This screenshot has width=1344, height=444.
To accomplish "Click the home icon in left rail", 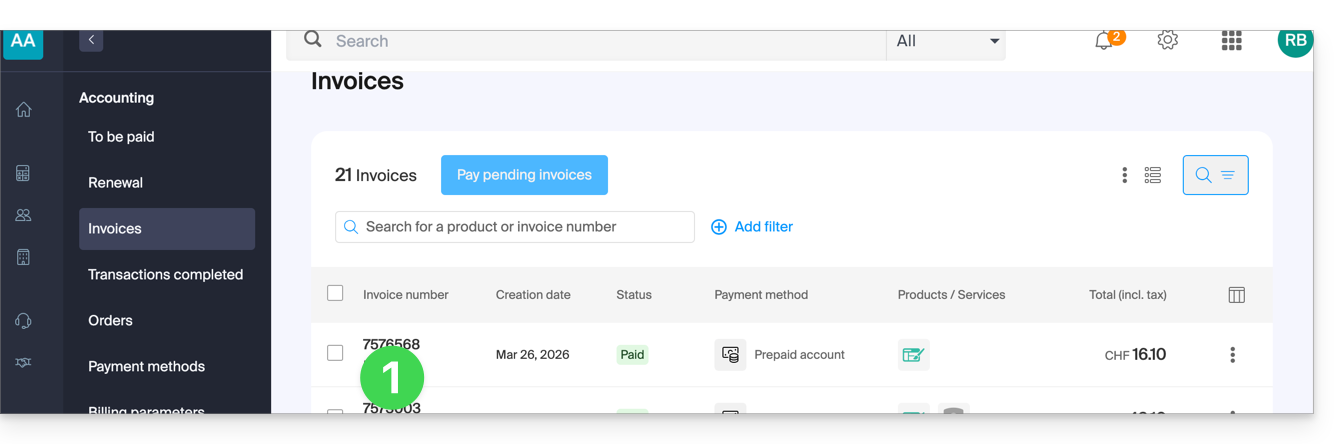I will click(x=24, y=110).
